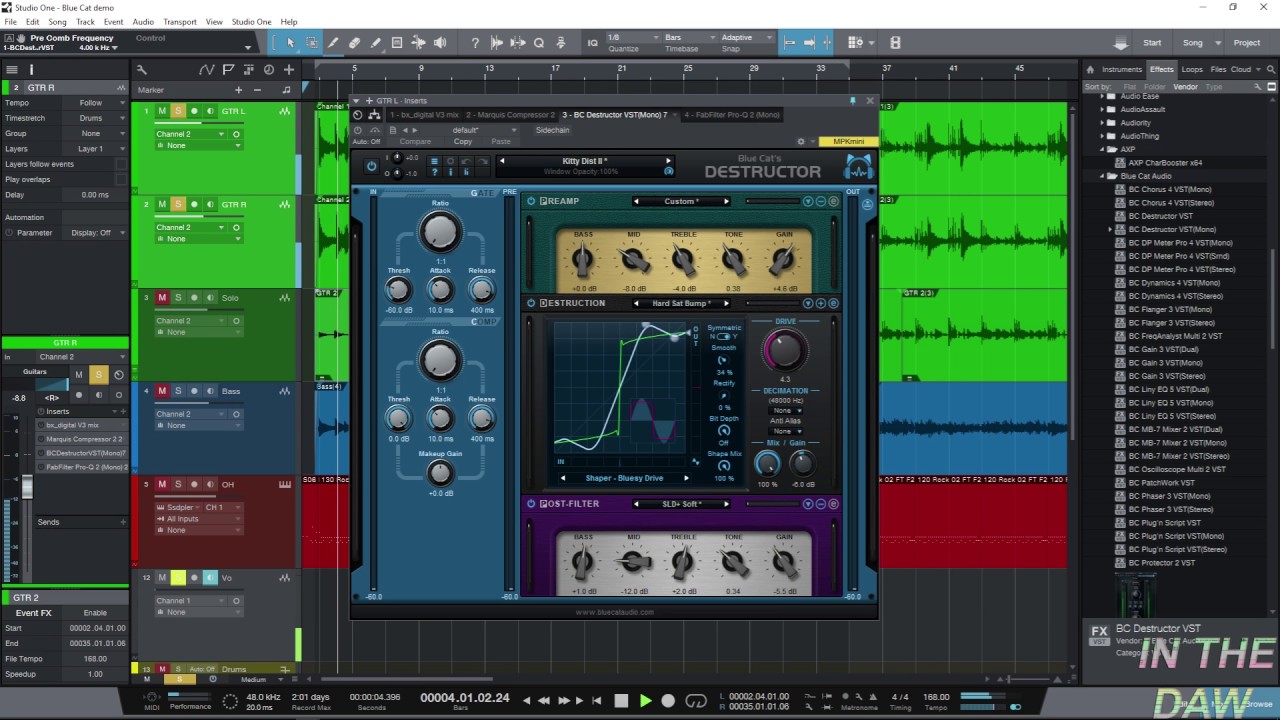Click the Tempo 168.00 field

pyautogui.click(x=936, y=697)
